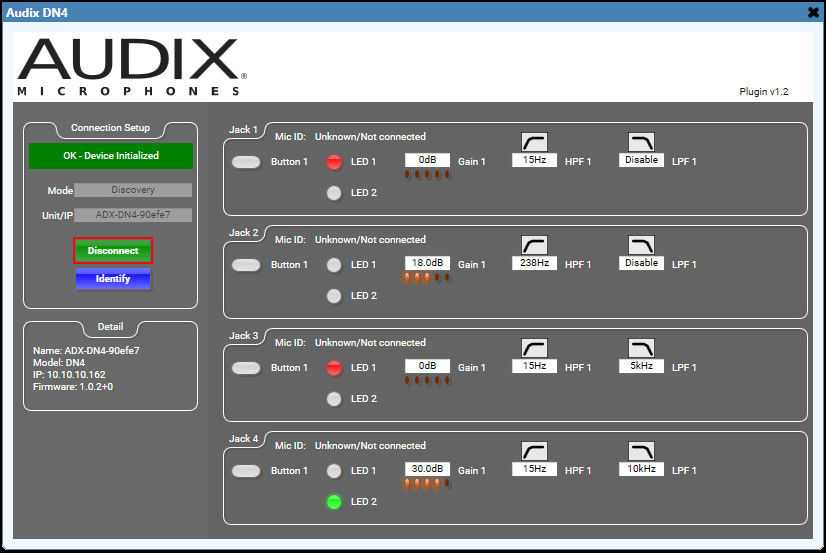Click the OK - Device Initialized status bar
Screen dimensions: 826x553
(111, 156)
